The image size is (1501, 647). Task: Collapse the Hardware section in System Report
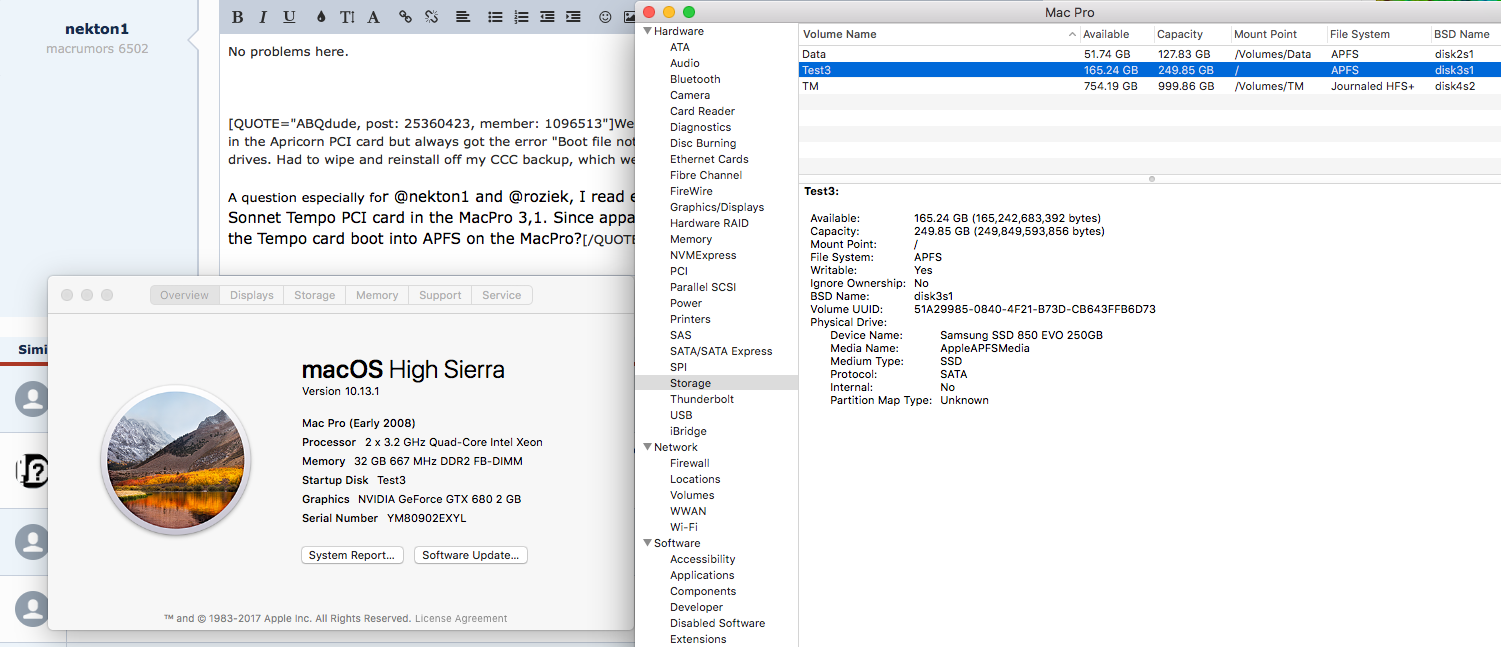646,31
